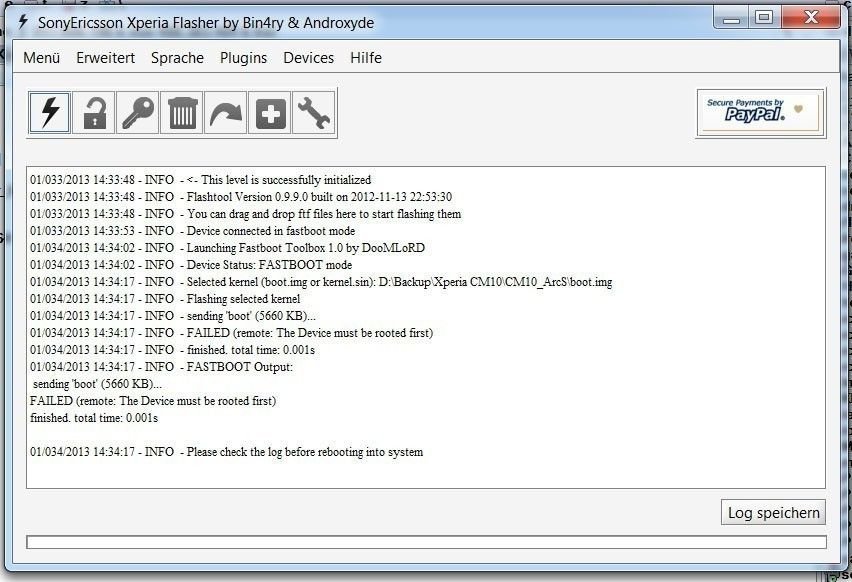852x582 pixels.
Task: Click the Secure Payments by PayPal button
Action: coord(761,112)
